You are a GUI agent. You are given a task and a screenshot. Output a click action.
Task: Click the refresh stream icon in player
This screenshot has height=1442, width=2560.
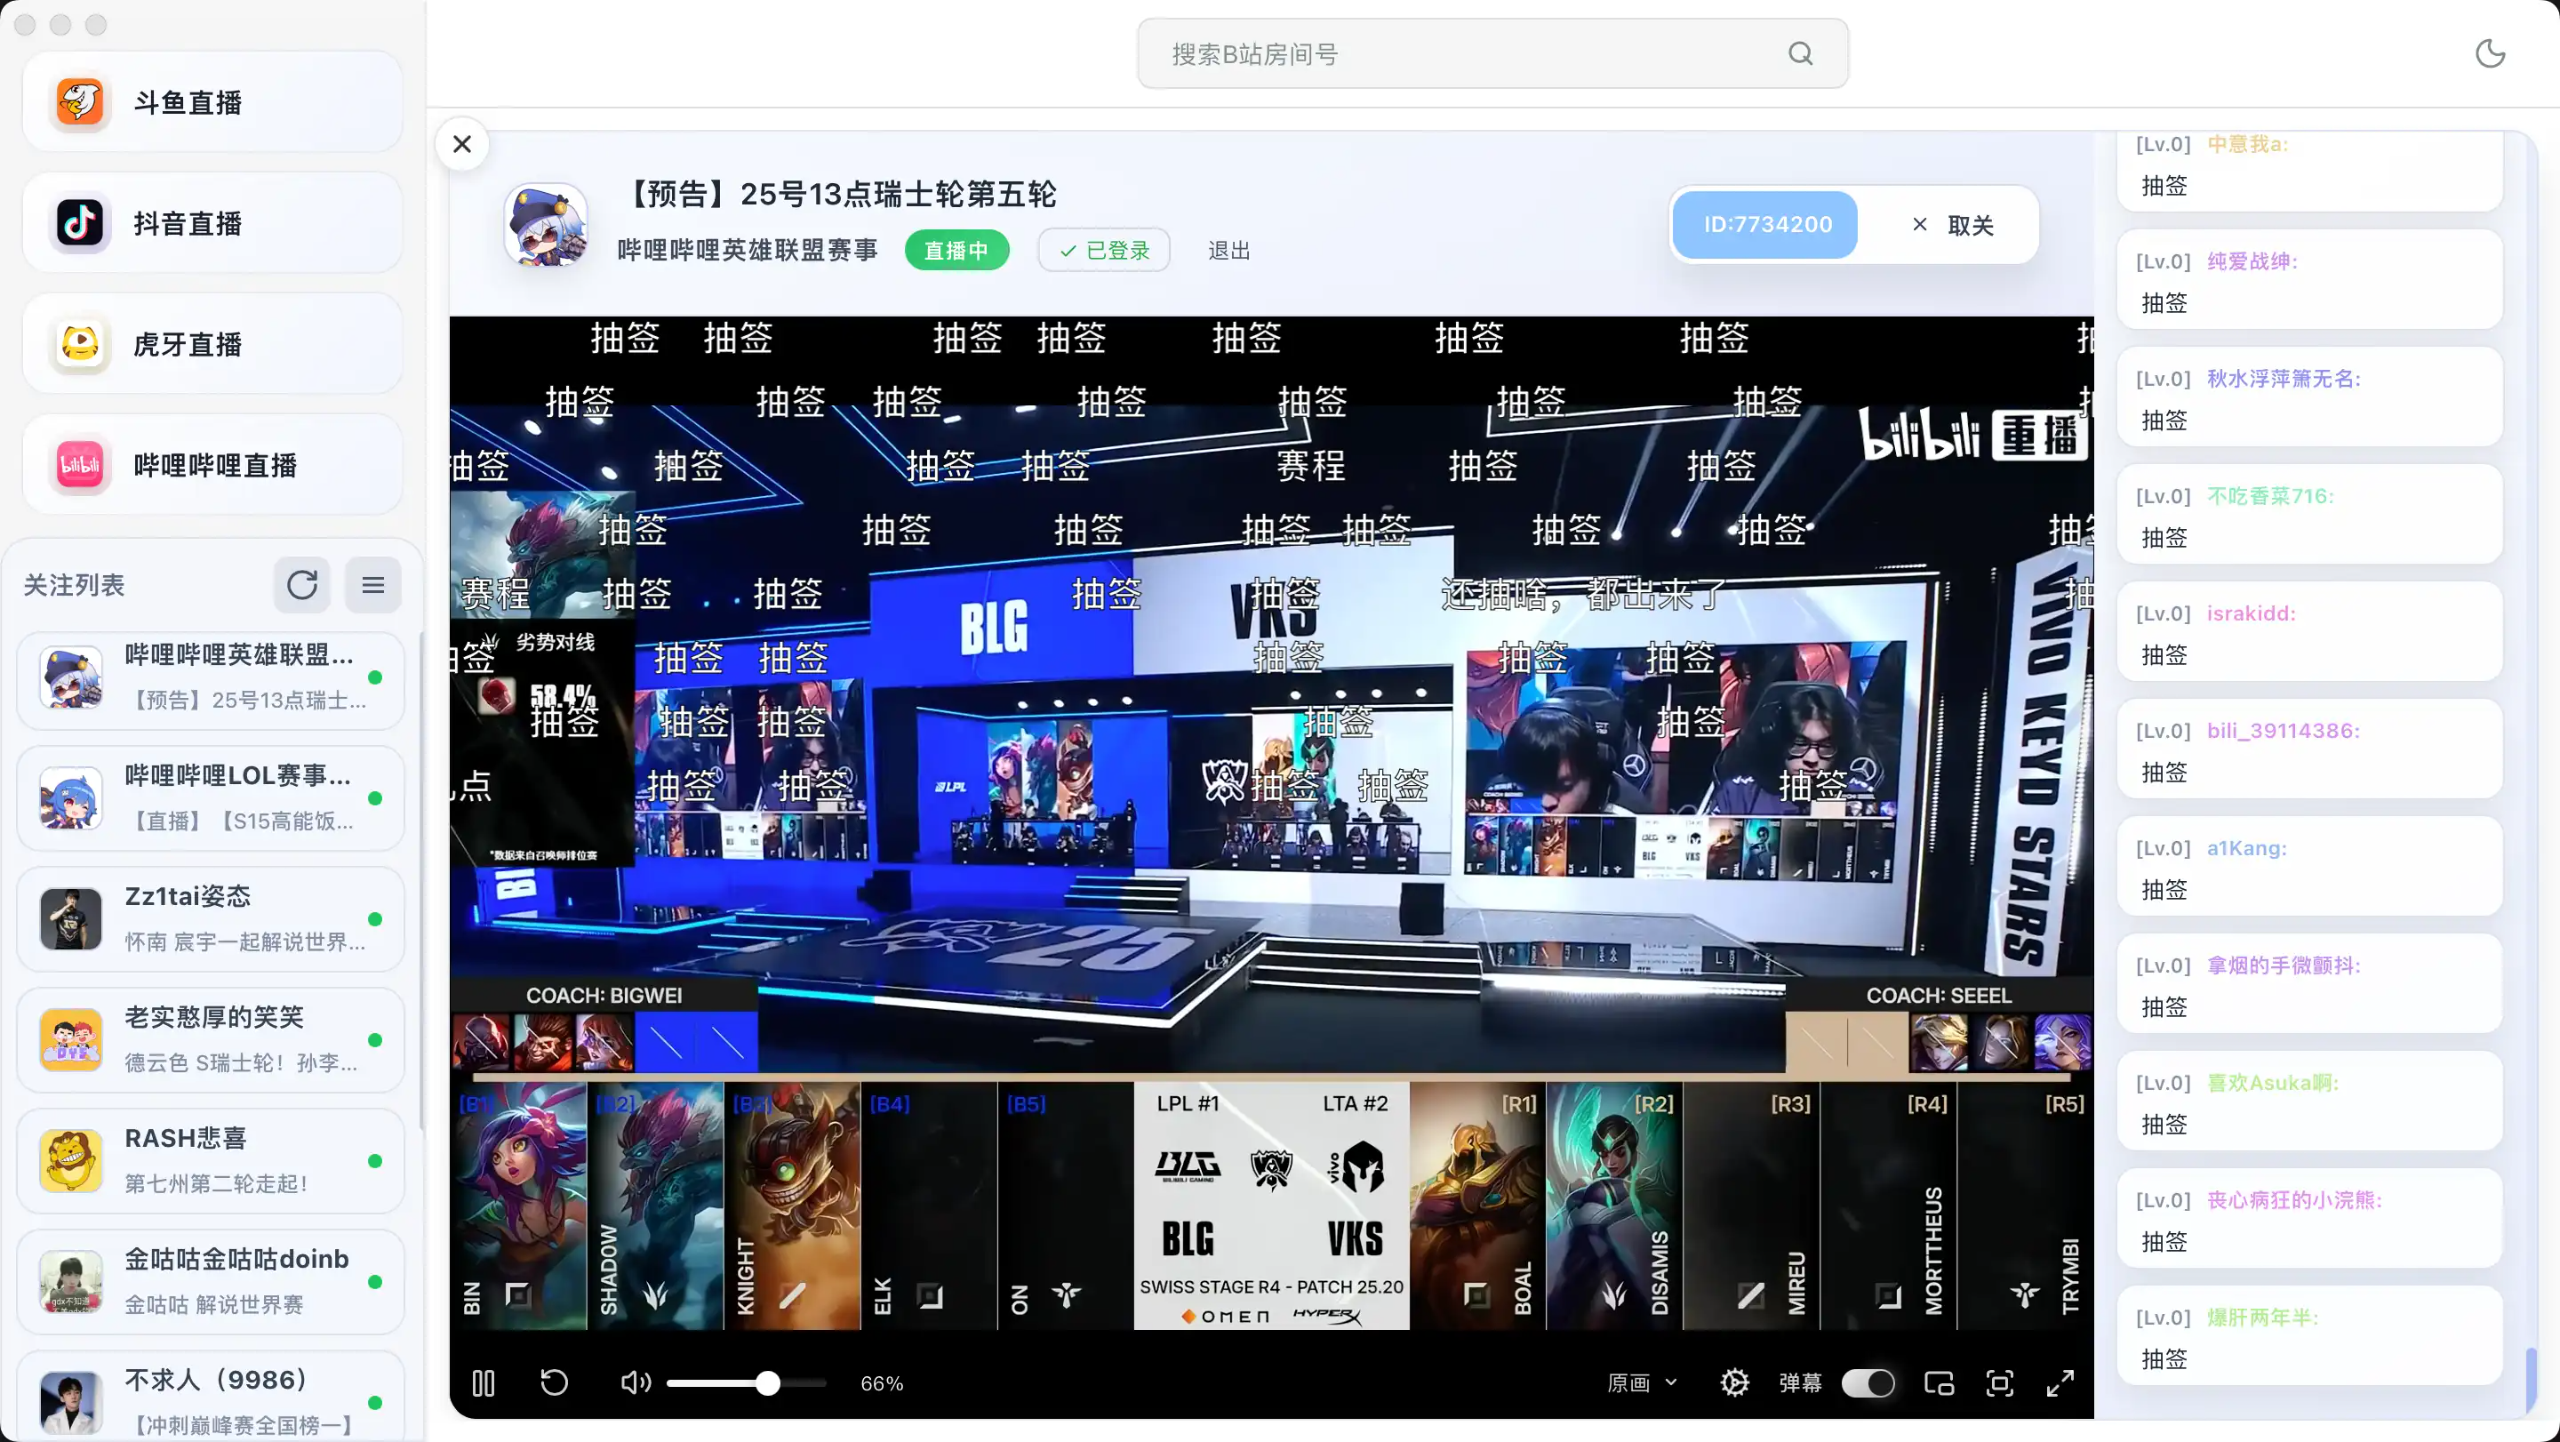click(x=554, y=1383)
